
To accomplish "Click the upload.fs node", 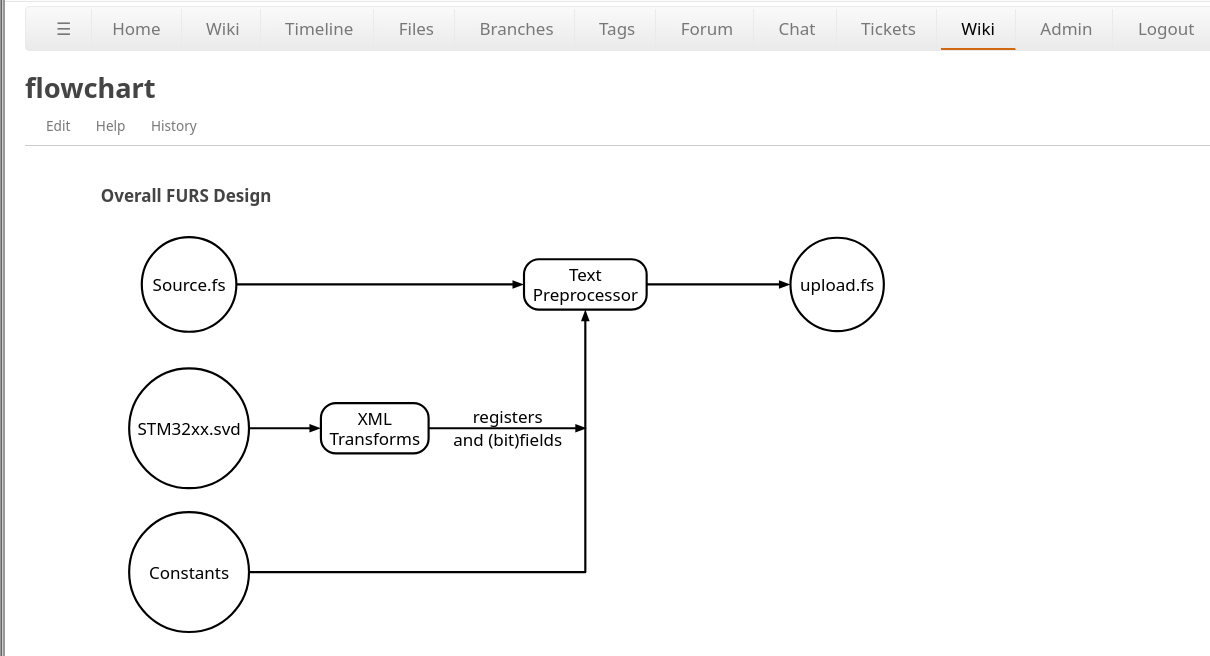I will (837, 284).
